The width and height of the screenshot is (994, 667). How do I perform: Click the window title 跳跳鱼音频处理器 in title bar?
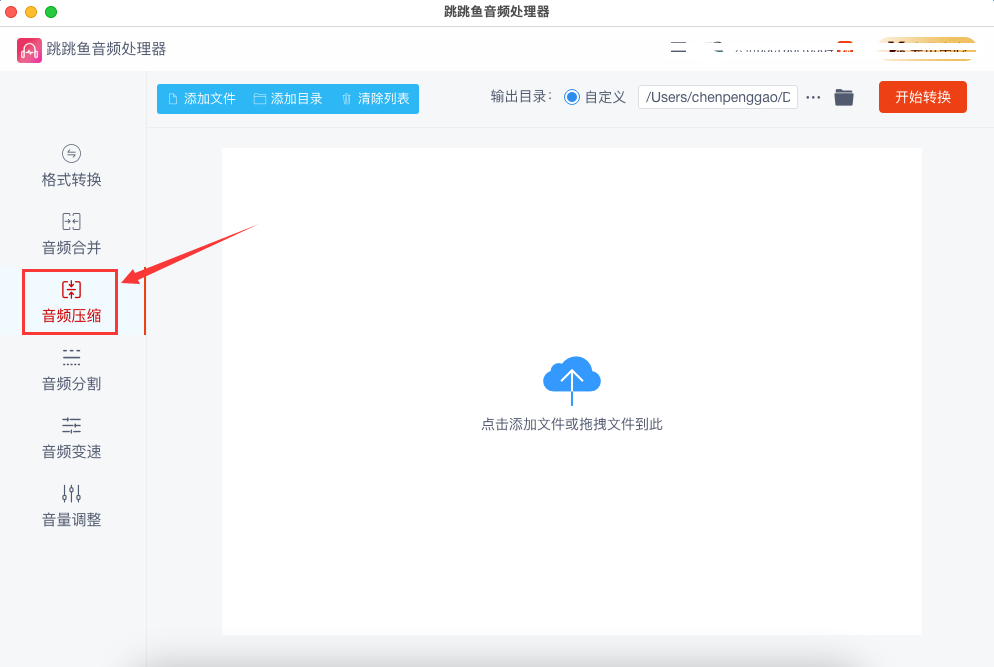pyautogui.click(x=496, y=11)
